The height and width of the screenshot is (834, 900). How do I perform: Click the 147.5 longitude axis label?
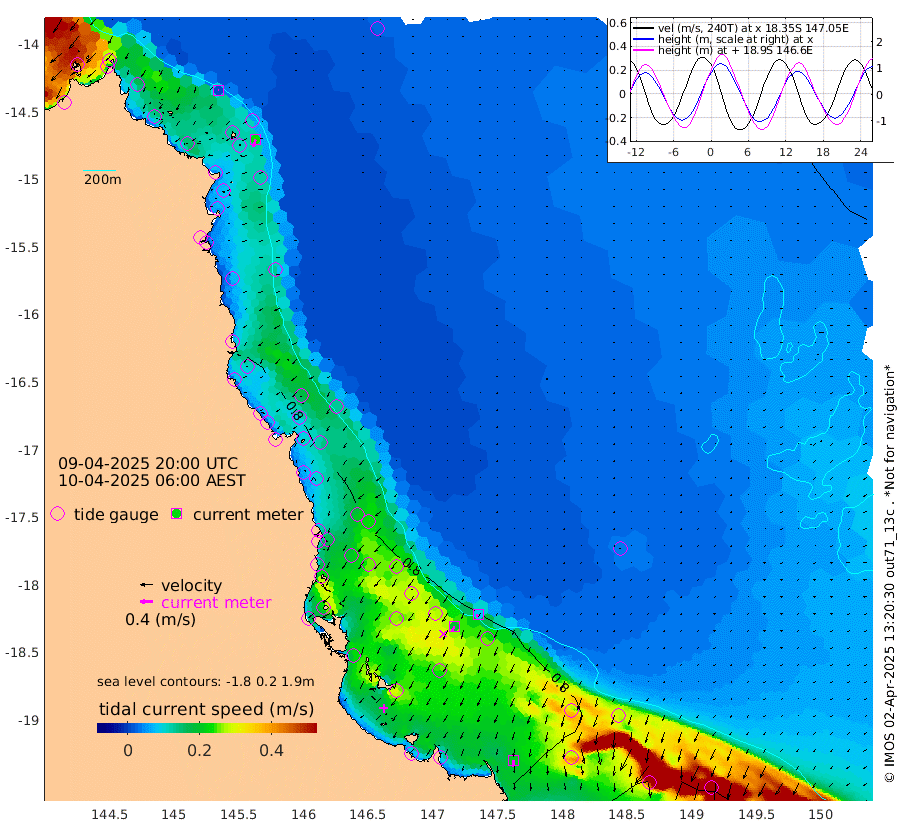pos(497,814)
